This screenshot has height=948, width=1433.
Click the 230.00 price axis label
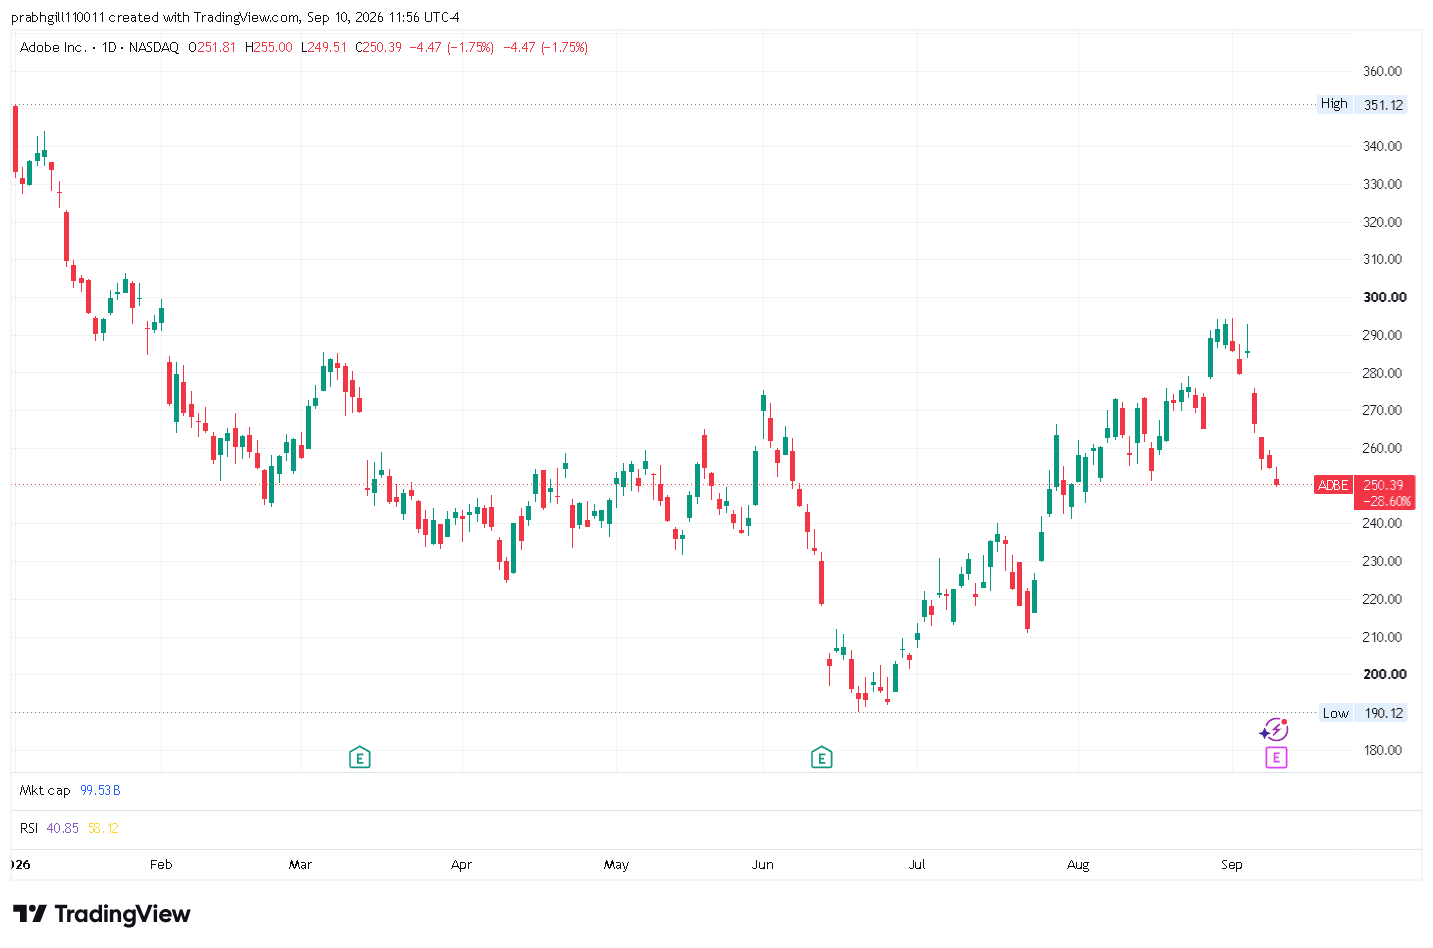(1383, 561)
